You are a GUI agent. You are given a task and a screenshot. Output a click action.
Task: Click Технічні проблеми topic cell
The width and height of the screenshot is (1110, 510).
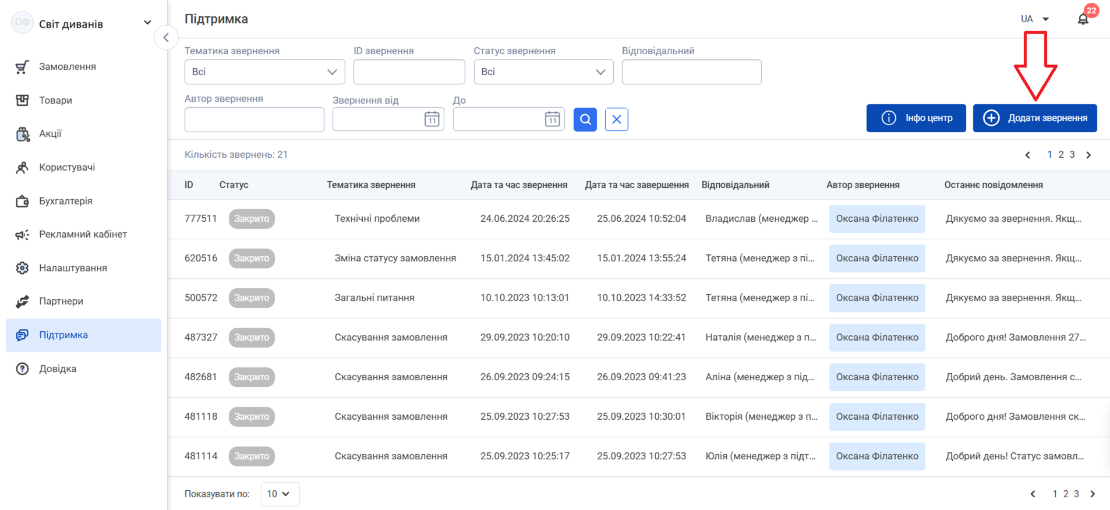(x=377, y=219)
